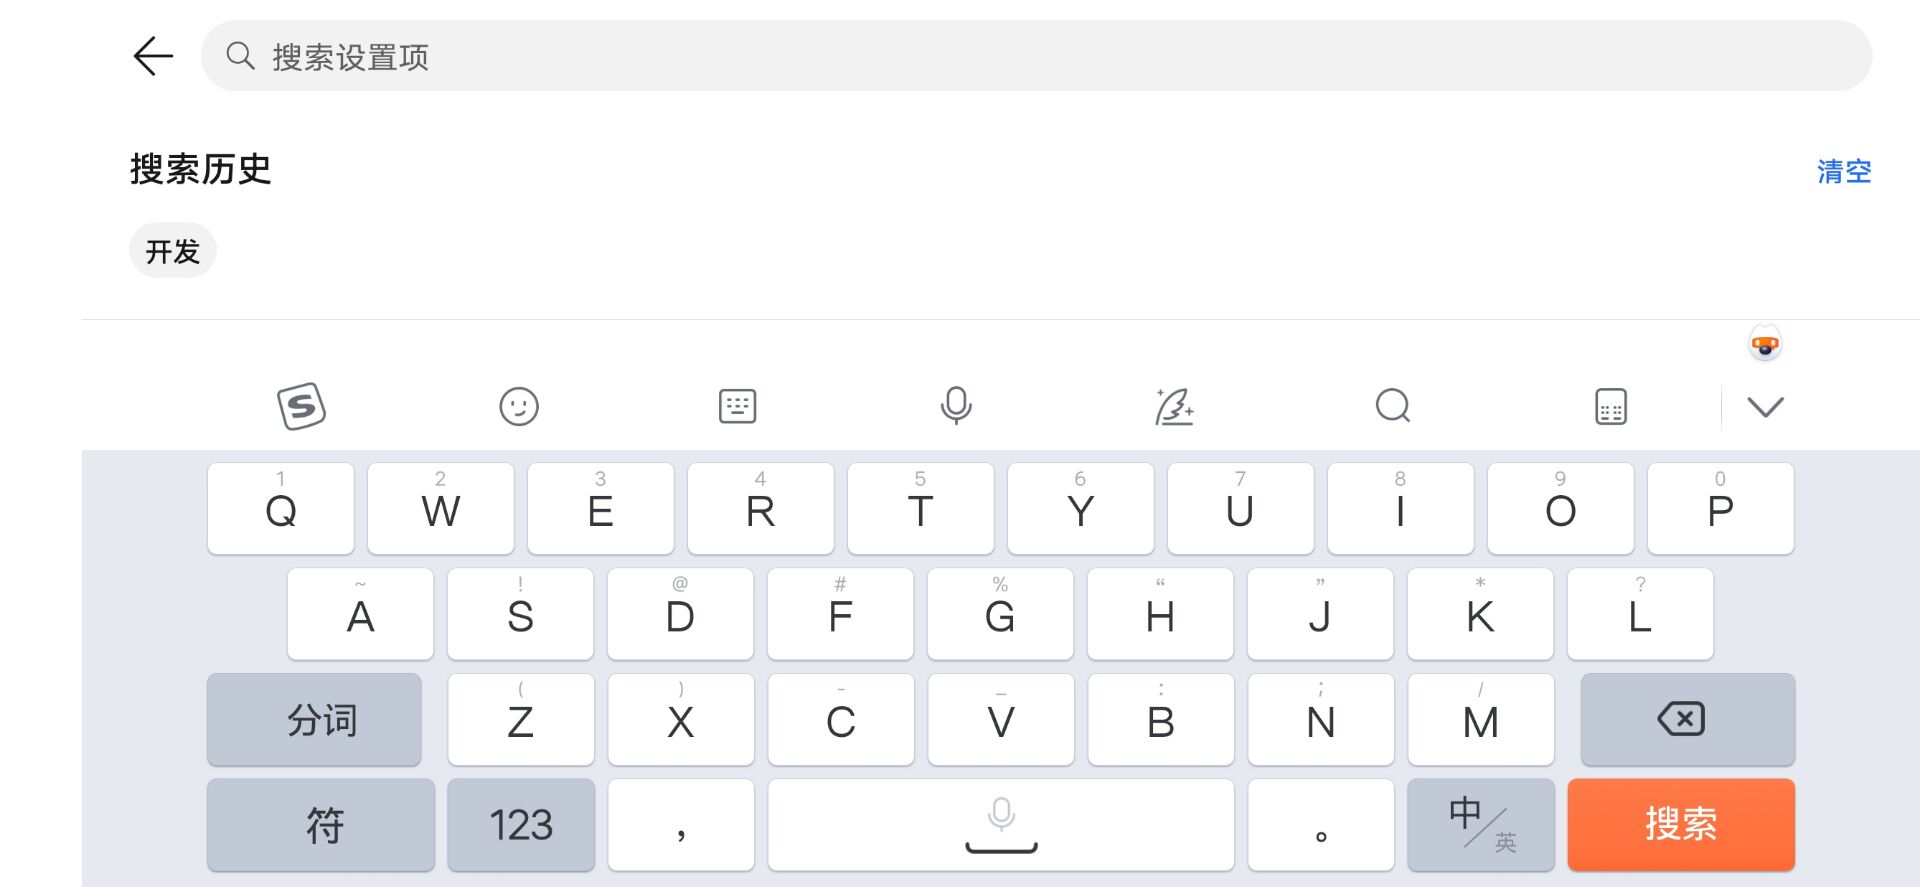The height and width of the screenshot is (887, 1920).
Task: Tap the back arrow icon
Action: [153, 56]
